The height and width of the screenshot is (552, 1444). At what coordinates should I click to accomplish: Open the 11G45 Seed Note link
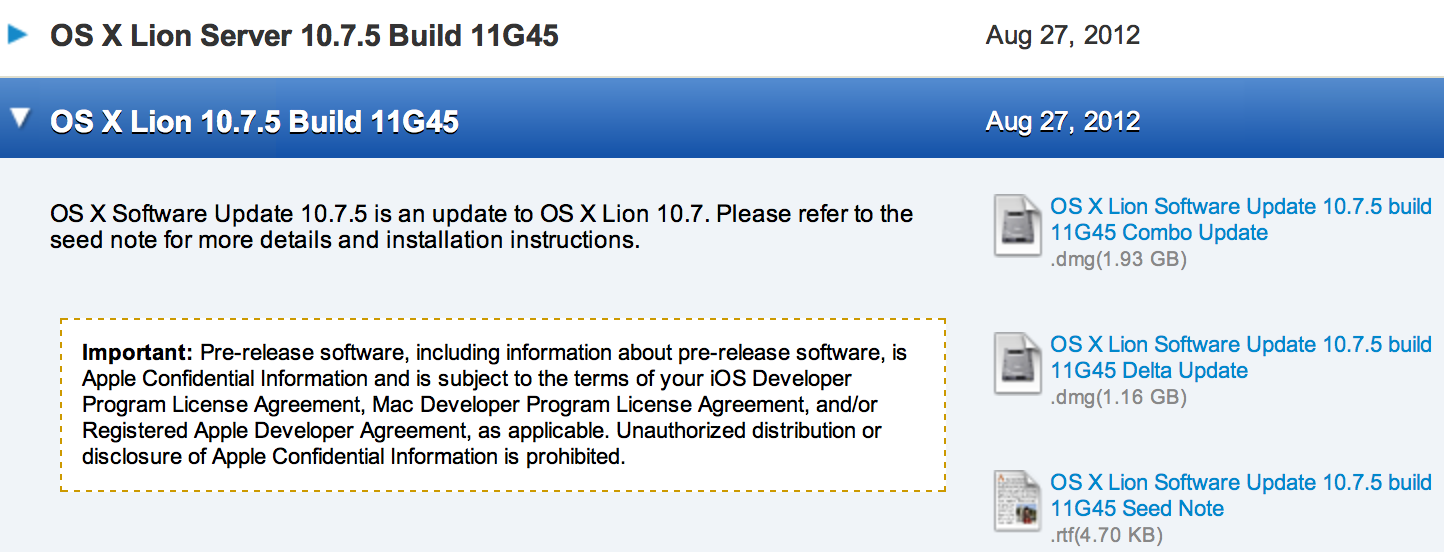point(1241,495)
